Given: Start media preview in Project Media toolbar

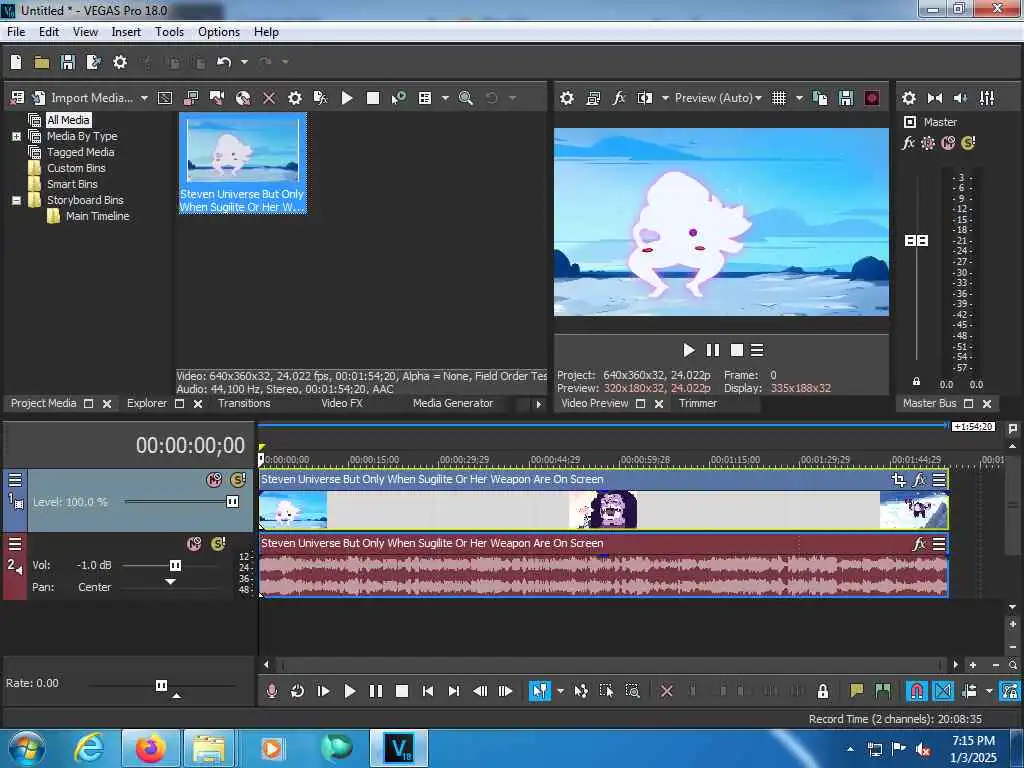Looking at the screenshot, I should point(347,98).
